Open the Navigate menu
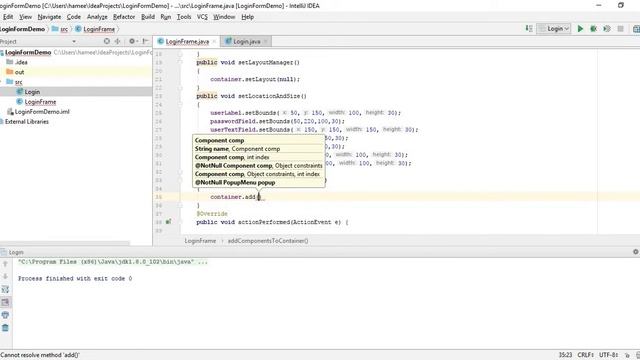 pos(49,17)
